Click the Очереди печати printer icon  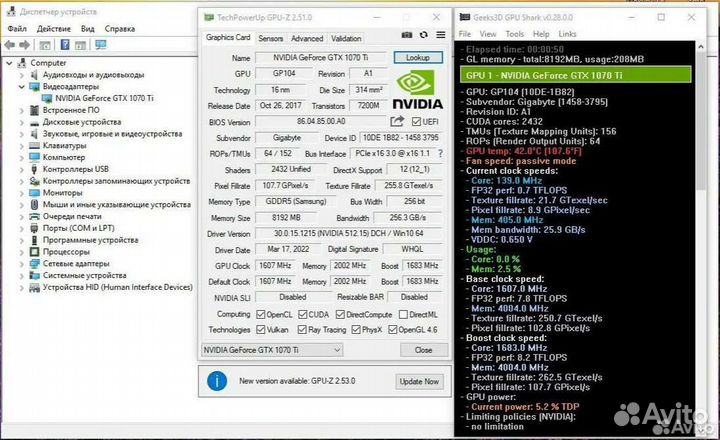pos(34,216)
